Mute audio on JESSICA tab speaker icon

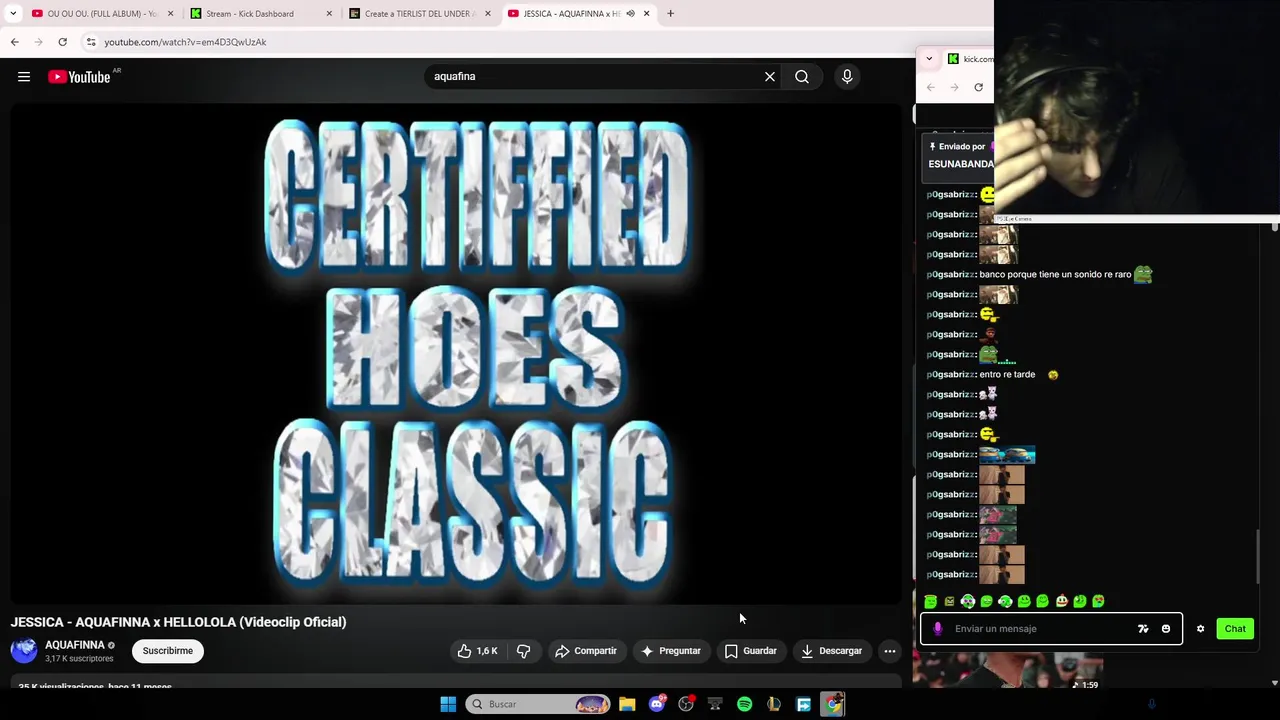[x=630, y=13]
